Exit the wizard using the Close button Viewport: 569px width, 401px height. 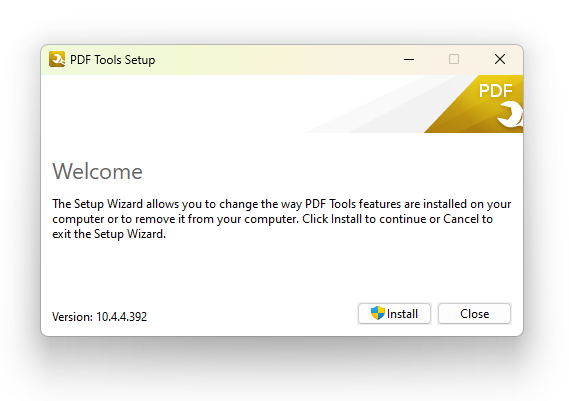tap(474, 314)
